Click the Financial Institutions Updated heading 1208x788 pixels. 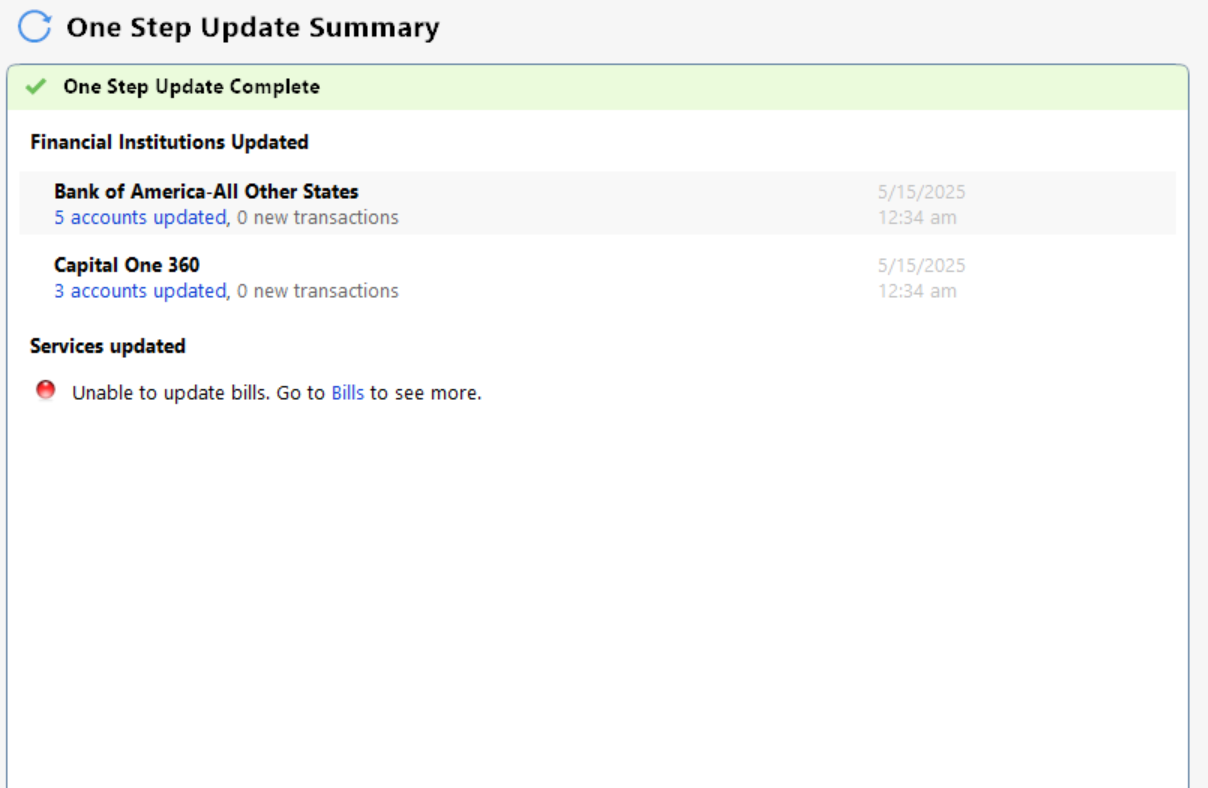pos(169,142)
